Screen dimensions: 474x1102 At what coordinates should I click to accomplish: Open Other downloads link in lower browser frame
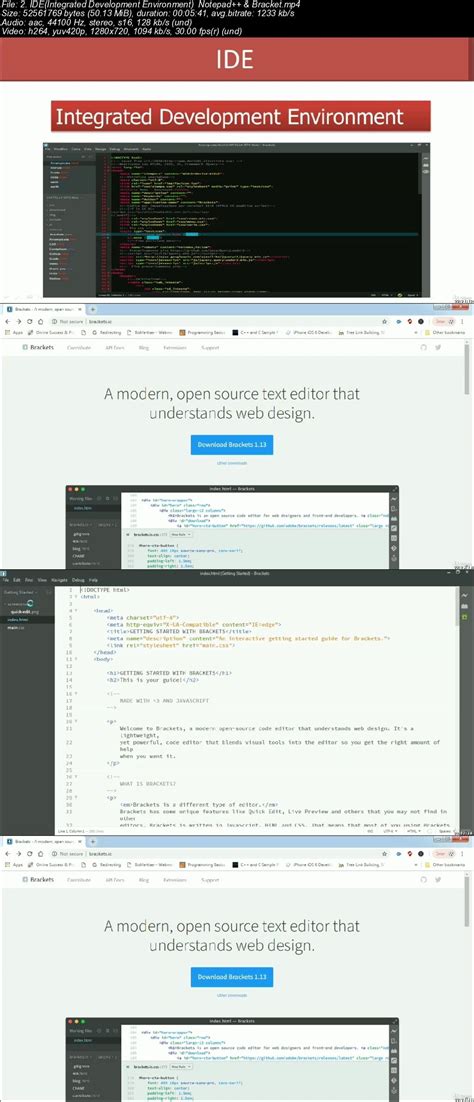tap(231, 995)
